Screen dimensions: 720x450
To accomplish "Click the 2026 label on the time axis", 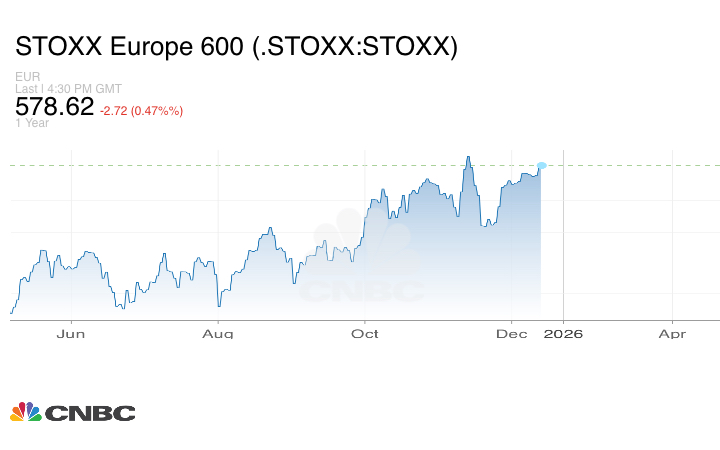I will 564,334.
